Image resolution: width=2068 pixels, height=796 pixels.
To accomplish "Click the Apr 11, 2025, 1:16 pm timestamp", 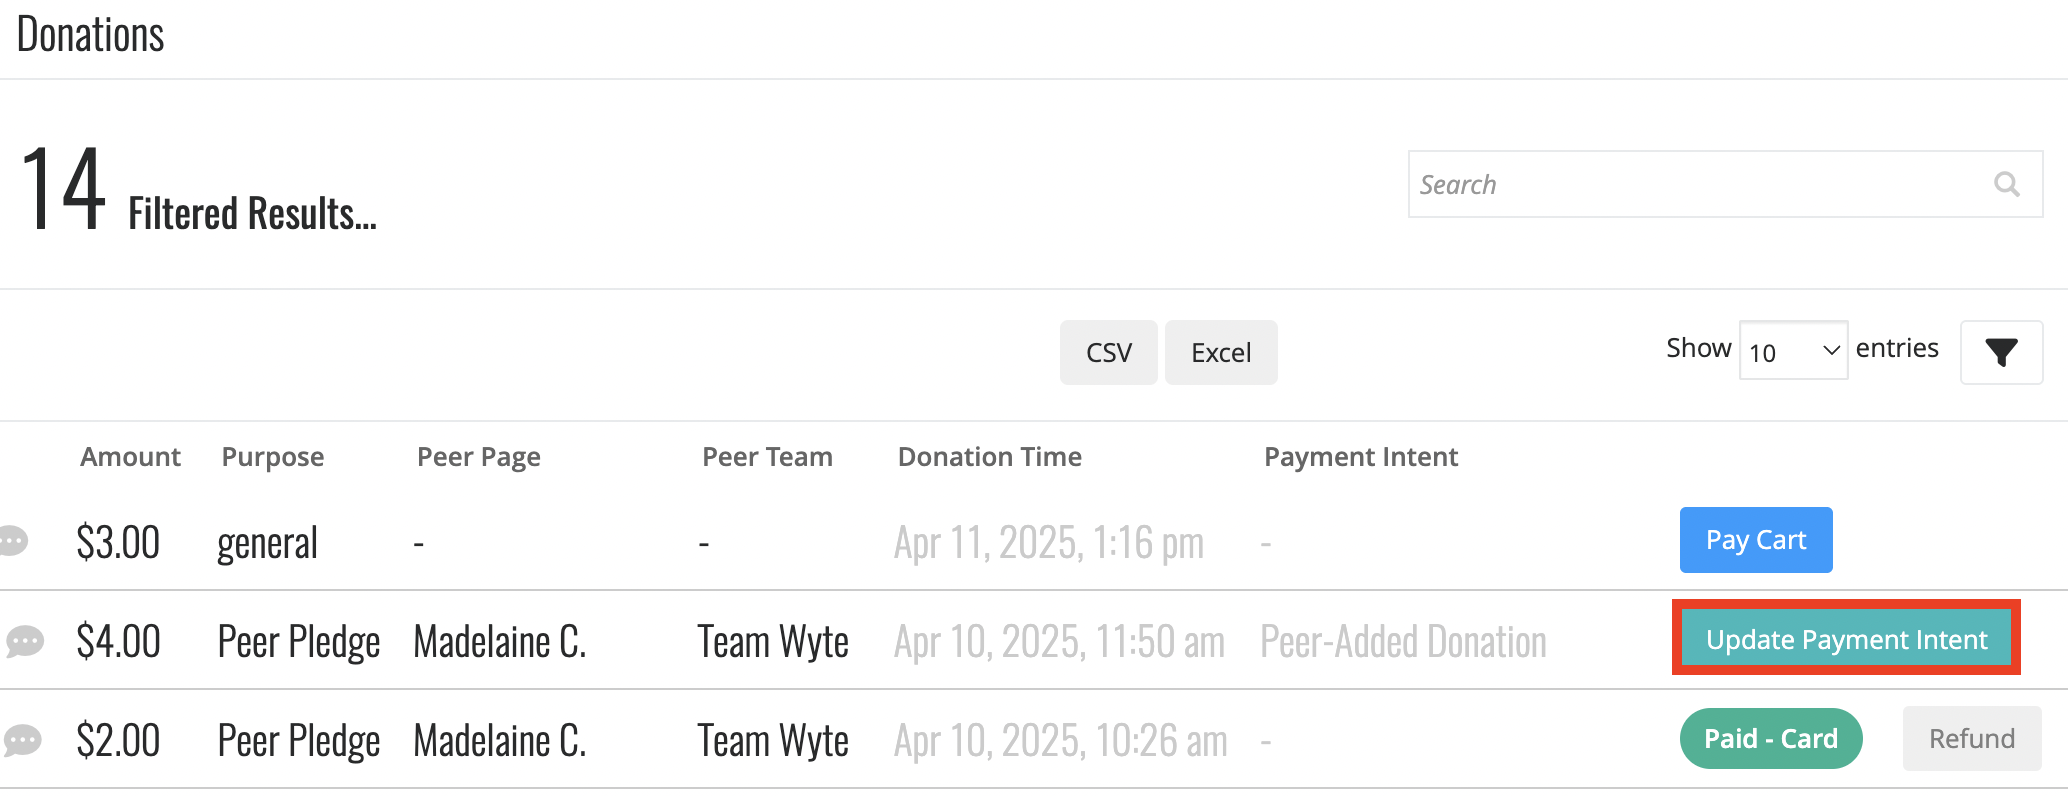I will coord(1049,543).
